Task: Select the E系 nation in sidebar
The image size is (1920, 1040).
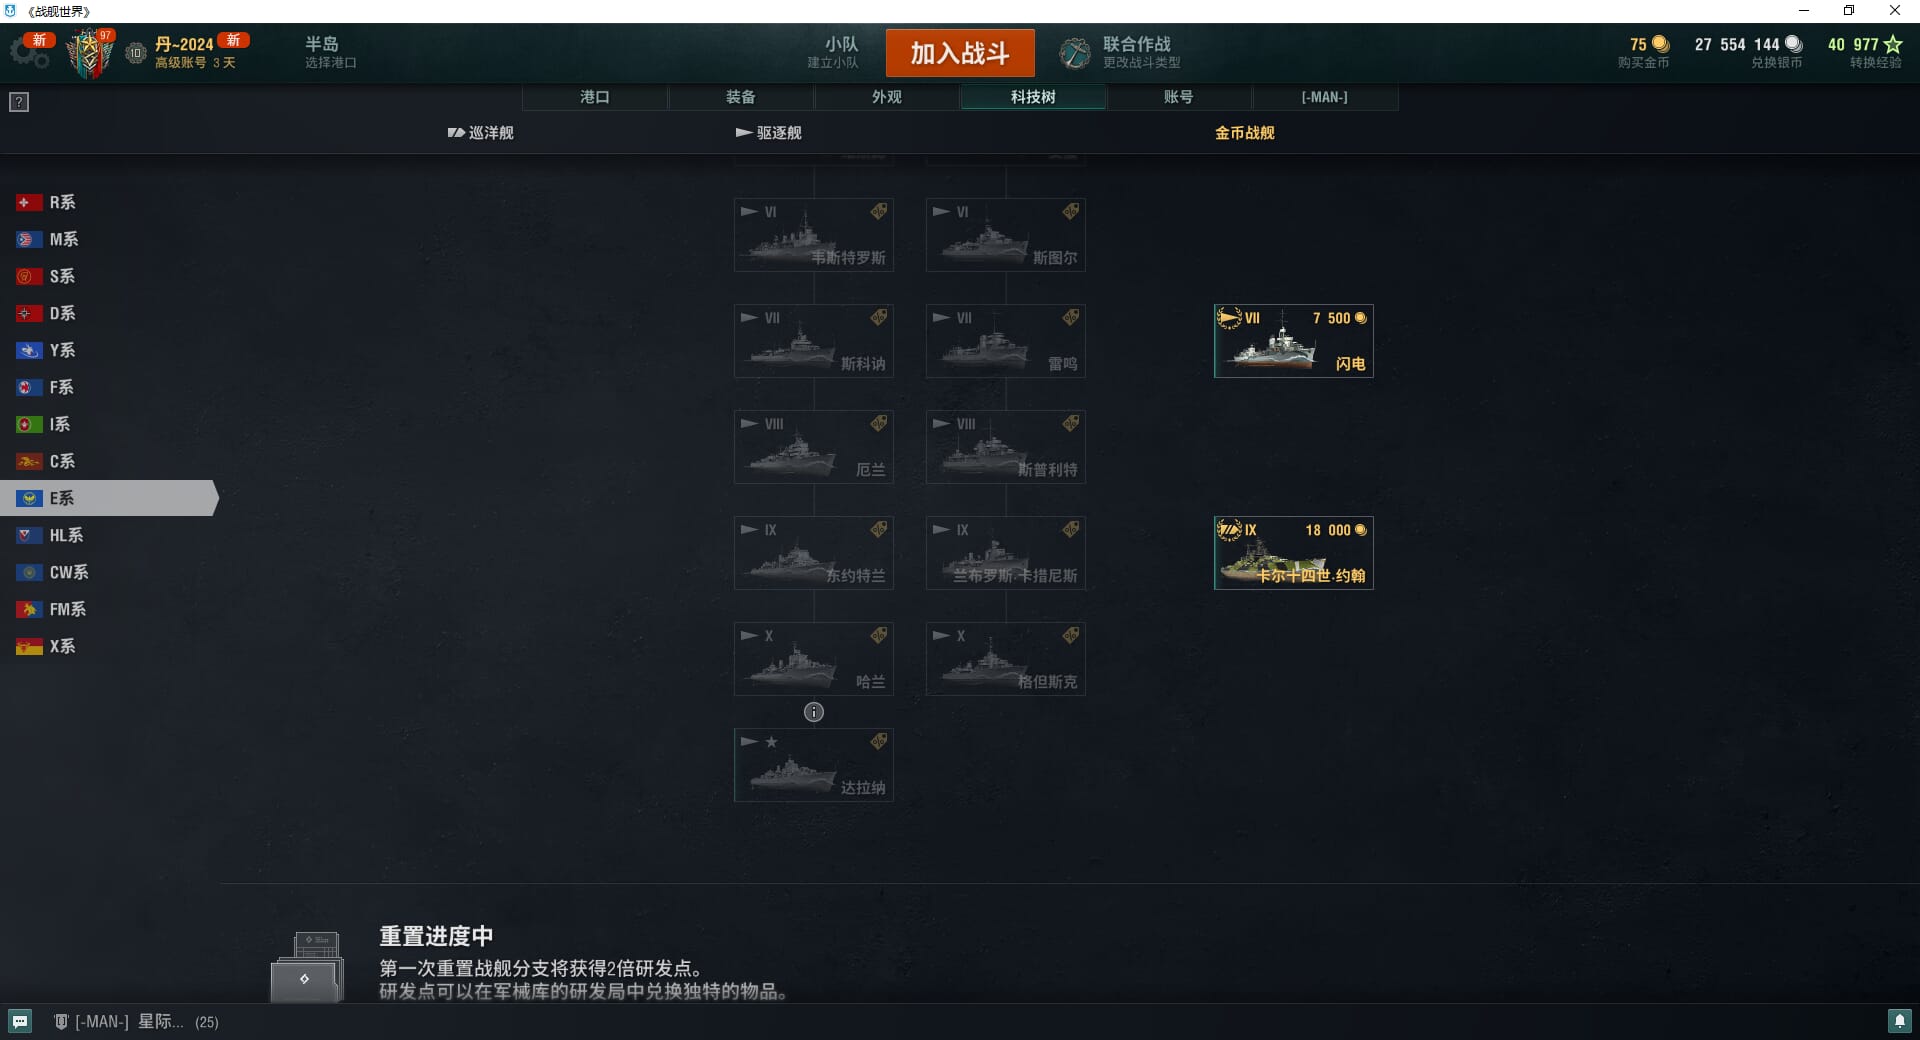Action: click(108, 498)
